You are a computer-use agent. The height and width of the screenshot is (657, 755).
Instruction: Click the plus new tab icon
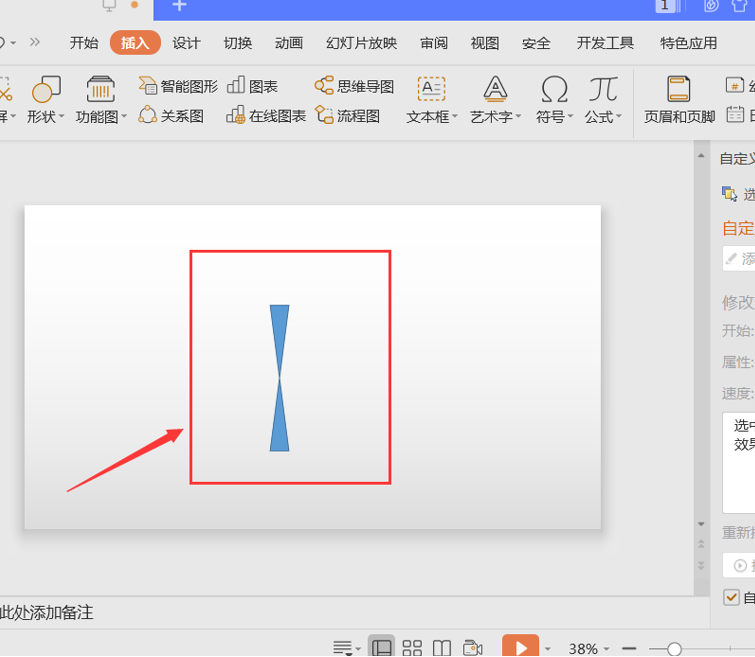[x=179, y=5]
